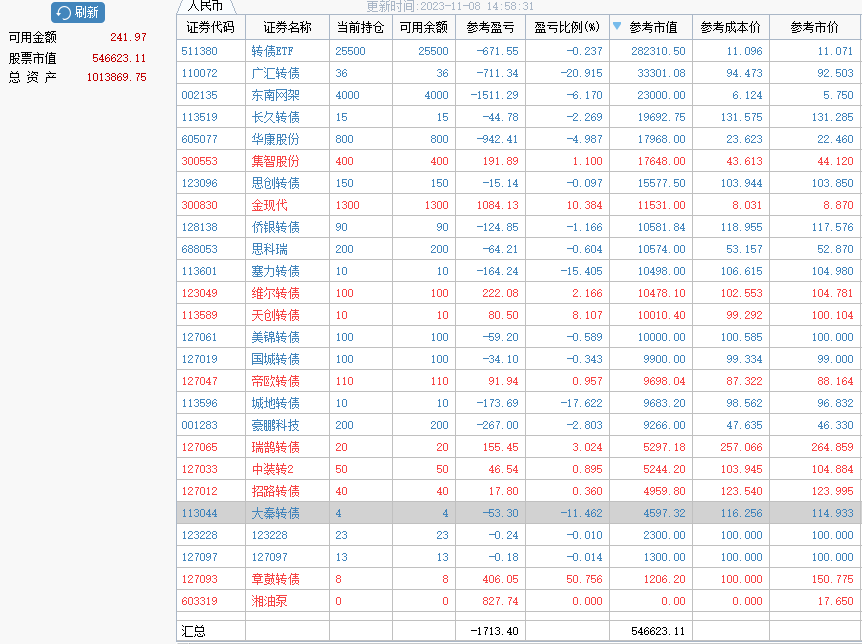Select the 华康股份 row name
This screenshot has height=644, width=862.
pos(275,139)
